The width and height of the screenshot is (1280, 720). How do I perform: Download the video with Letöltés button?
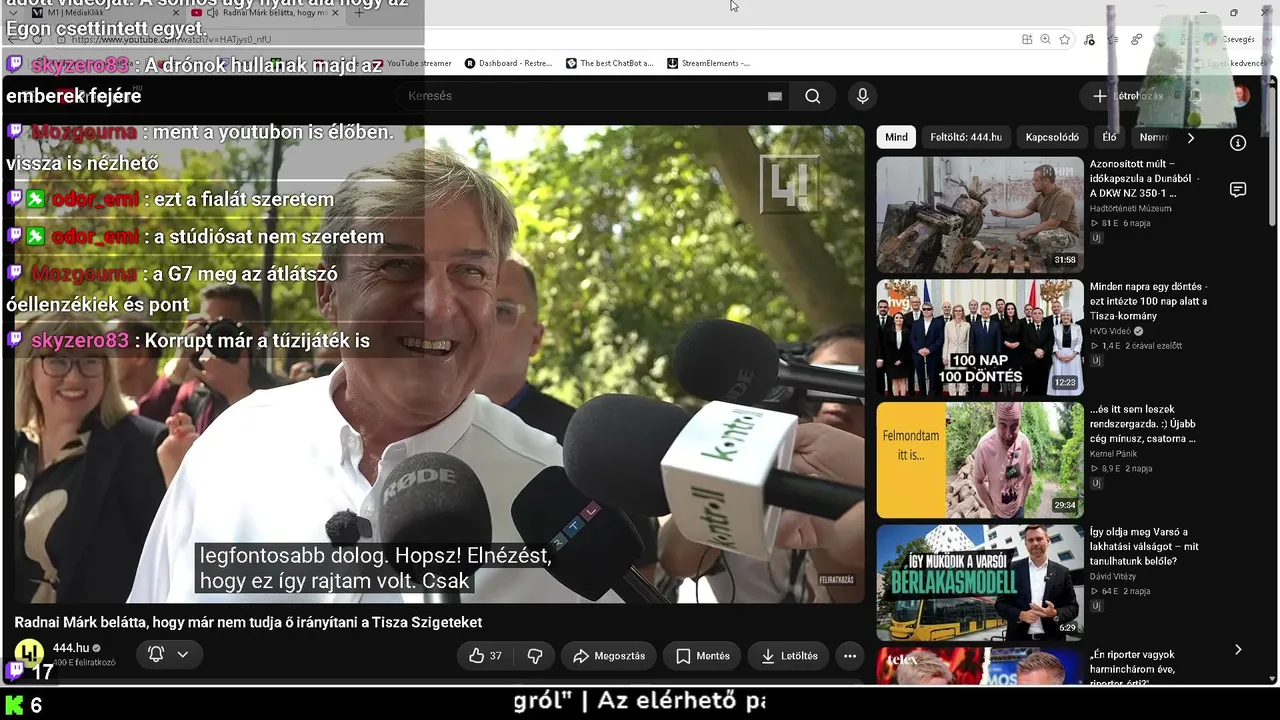tap(789, 656)
